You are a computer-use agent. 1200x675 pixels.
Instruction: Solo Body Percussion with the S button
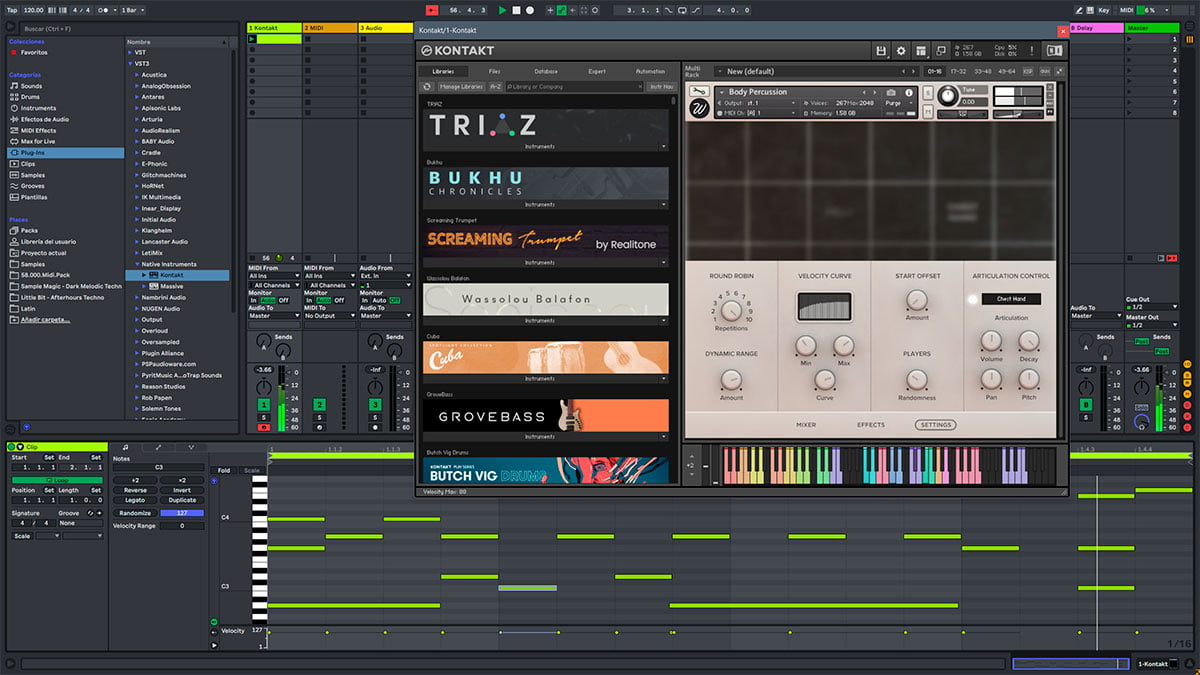pos(928,93)
